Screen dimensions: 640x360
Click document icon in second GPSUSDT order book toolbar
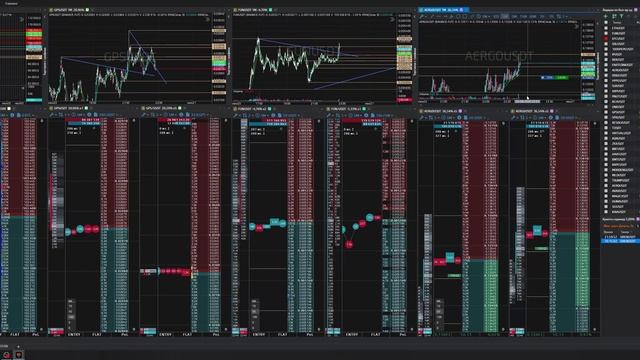(188, 115)
